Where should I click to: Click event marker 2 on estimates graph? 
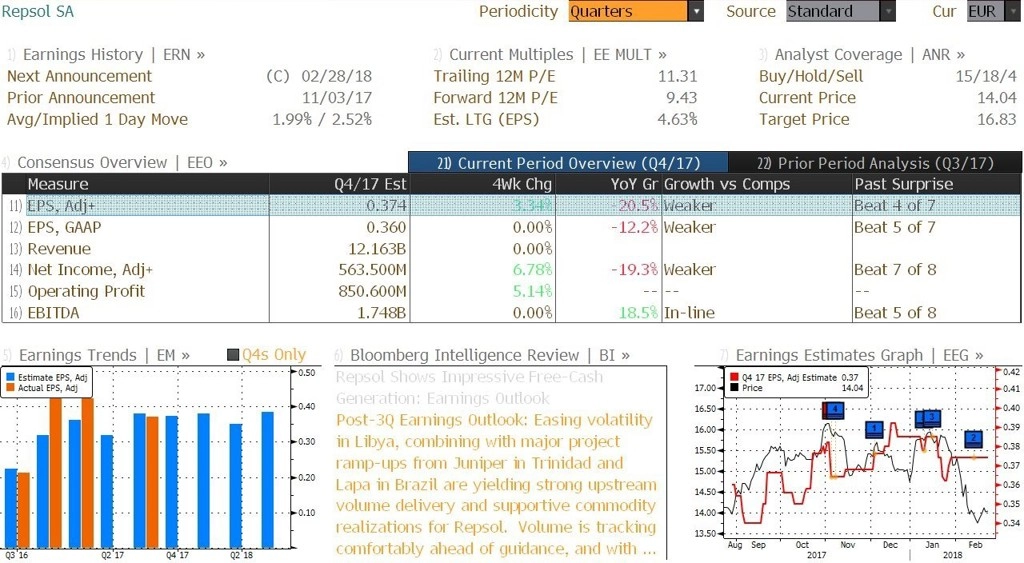click(974, 438)
